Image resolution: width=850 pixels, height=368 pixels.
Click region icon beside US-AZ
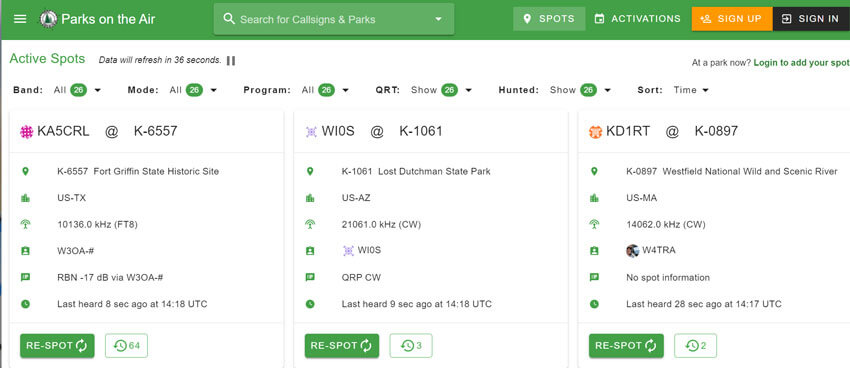click(310, 198)
